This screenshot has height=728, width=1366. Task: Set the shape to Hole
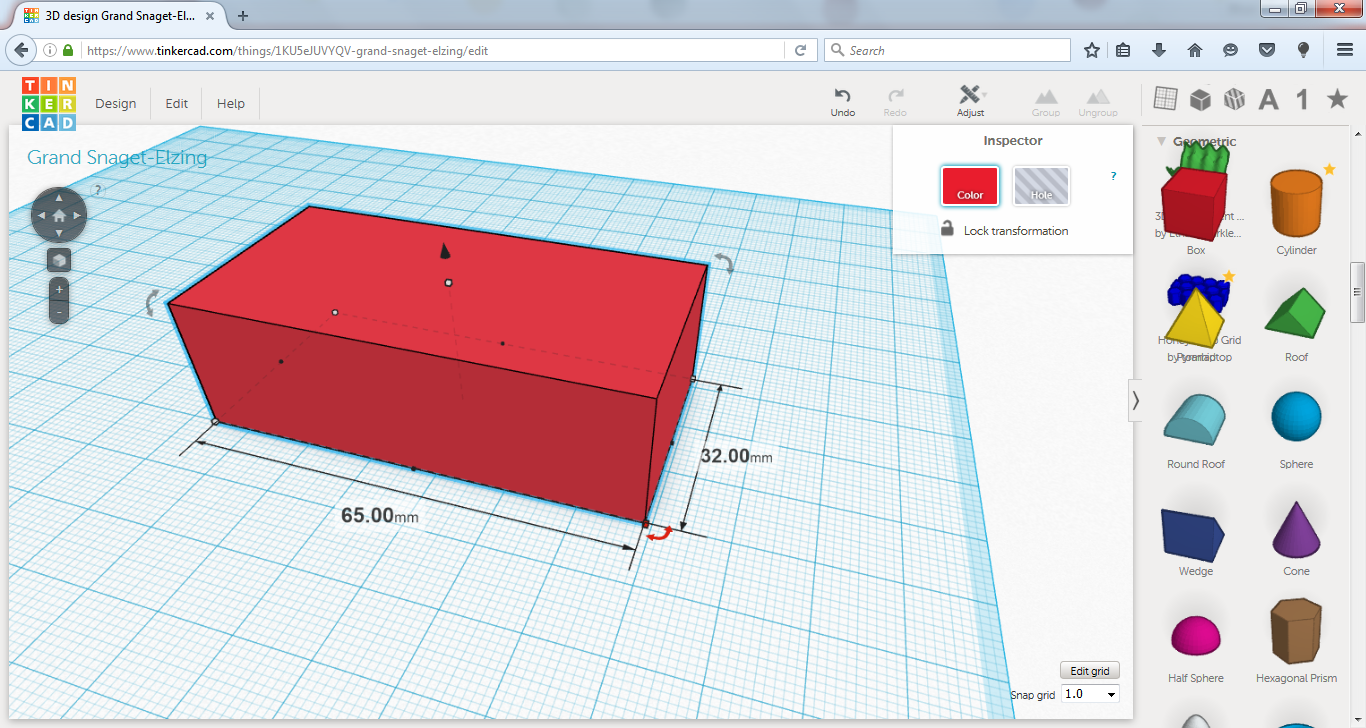click(1041, 186)
